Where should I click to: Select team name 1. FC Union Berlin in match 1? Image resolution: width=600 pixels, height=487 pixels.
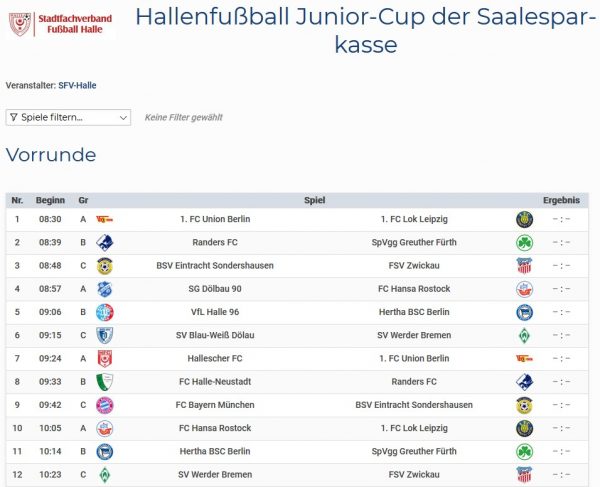click(215, 219)
